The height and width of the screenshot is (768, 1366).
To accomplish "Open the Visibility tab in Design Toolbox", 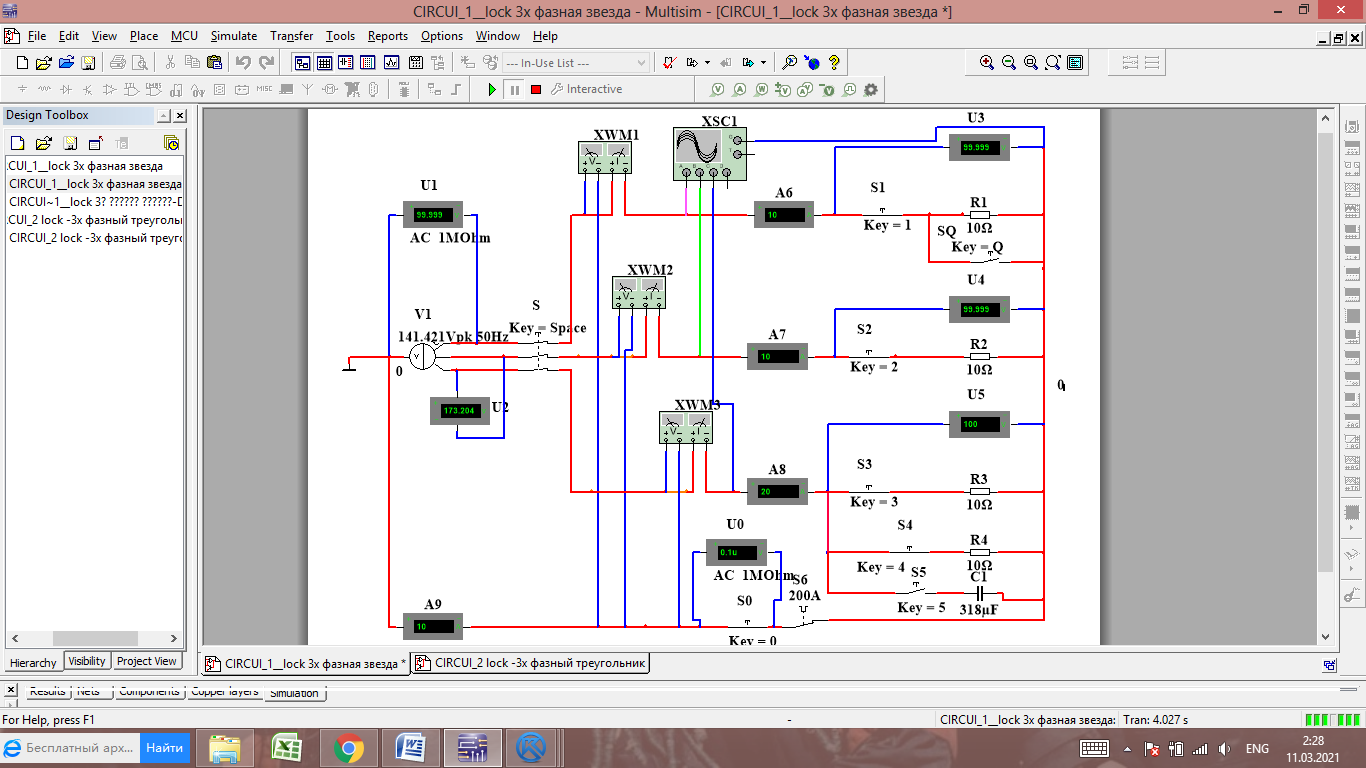I will tap(87, 661).
